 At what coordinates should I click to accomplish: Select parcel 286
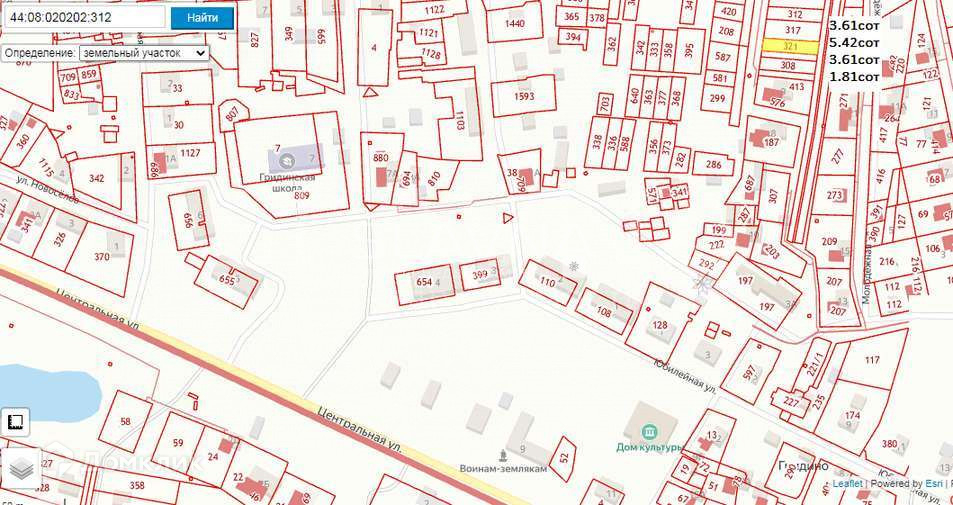[x=713, y=164]
